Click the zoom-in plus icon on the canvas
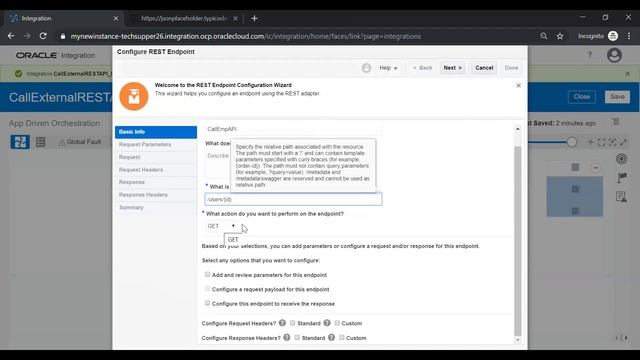The width and height of the screenshot is (640, 360). point(590,142)
